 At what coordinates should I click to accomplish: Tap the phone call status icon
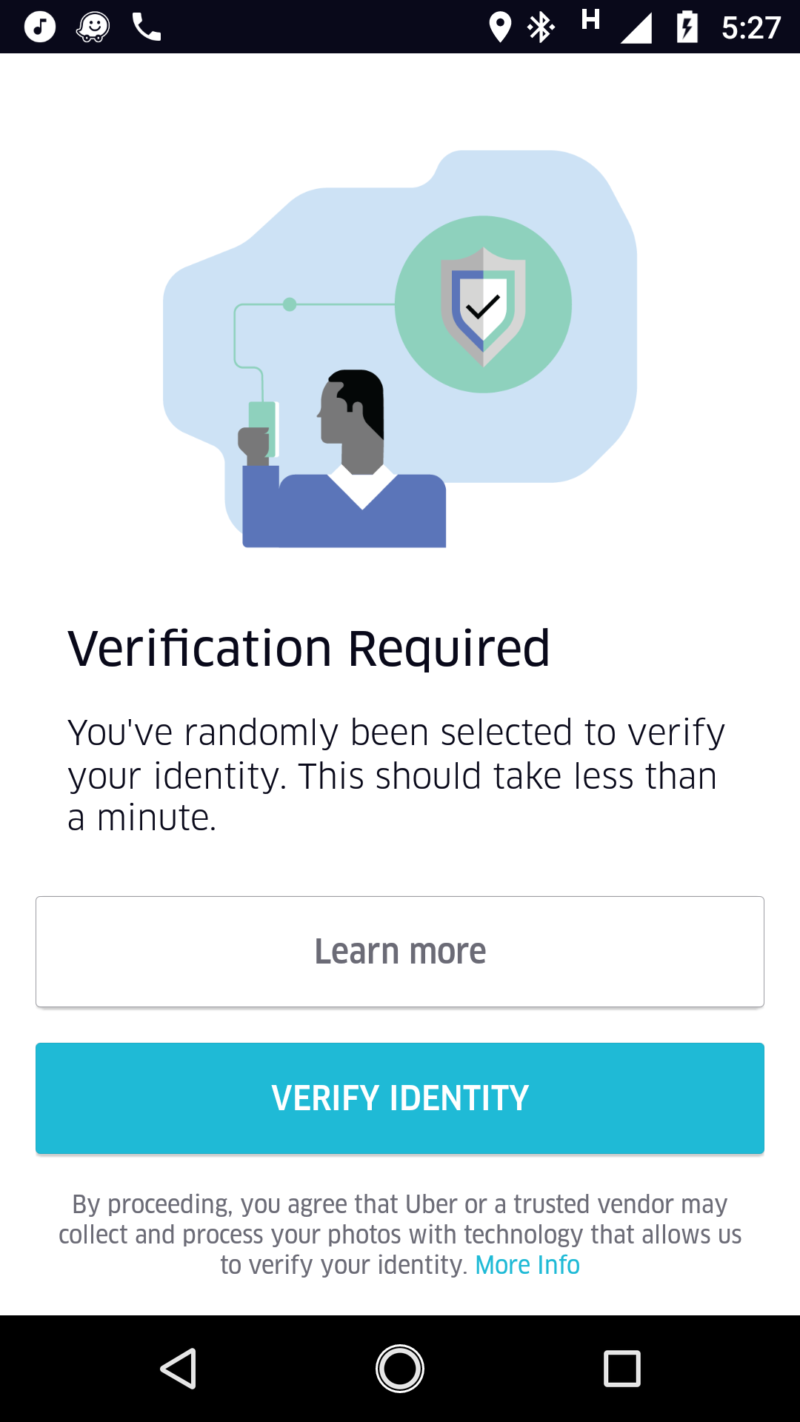pos(147,27)
